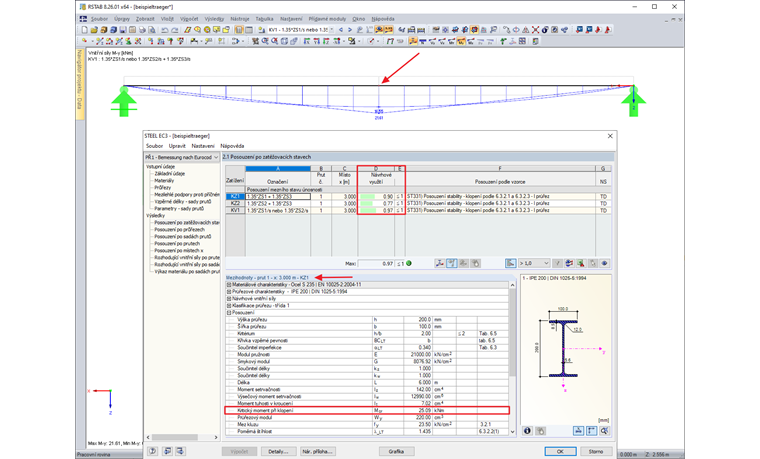Image resolution: width=760 pixels, height=459 pixels.
Task: Click the dimensions display icon under the cross-section
Action: pyautogui.click(x=579, y=431)
